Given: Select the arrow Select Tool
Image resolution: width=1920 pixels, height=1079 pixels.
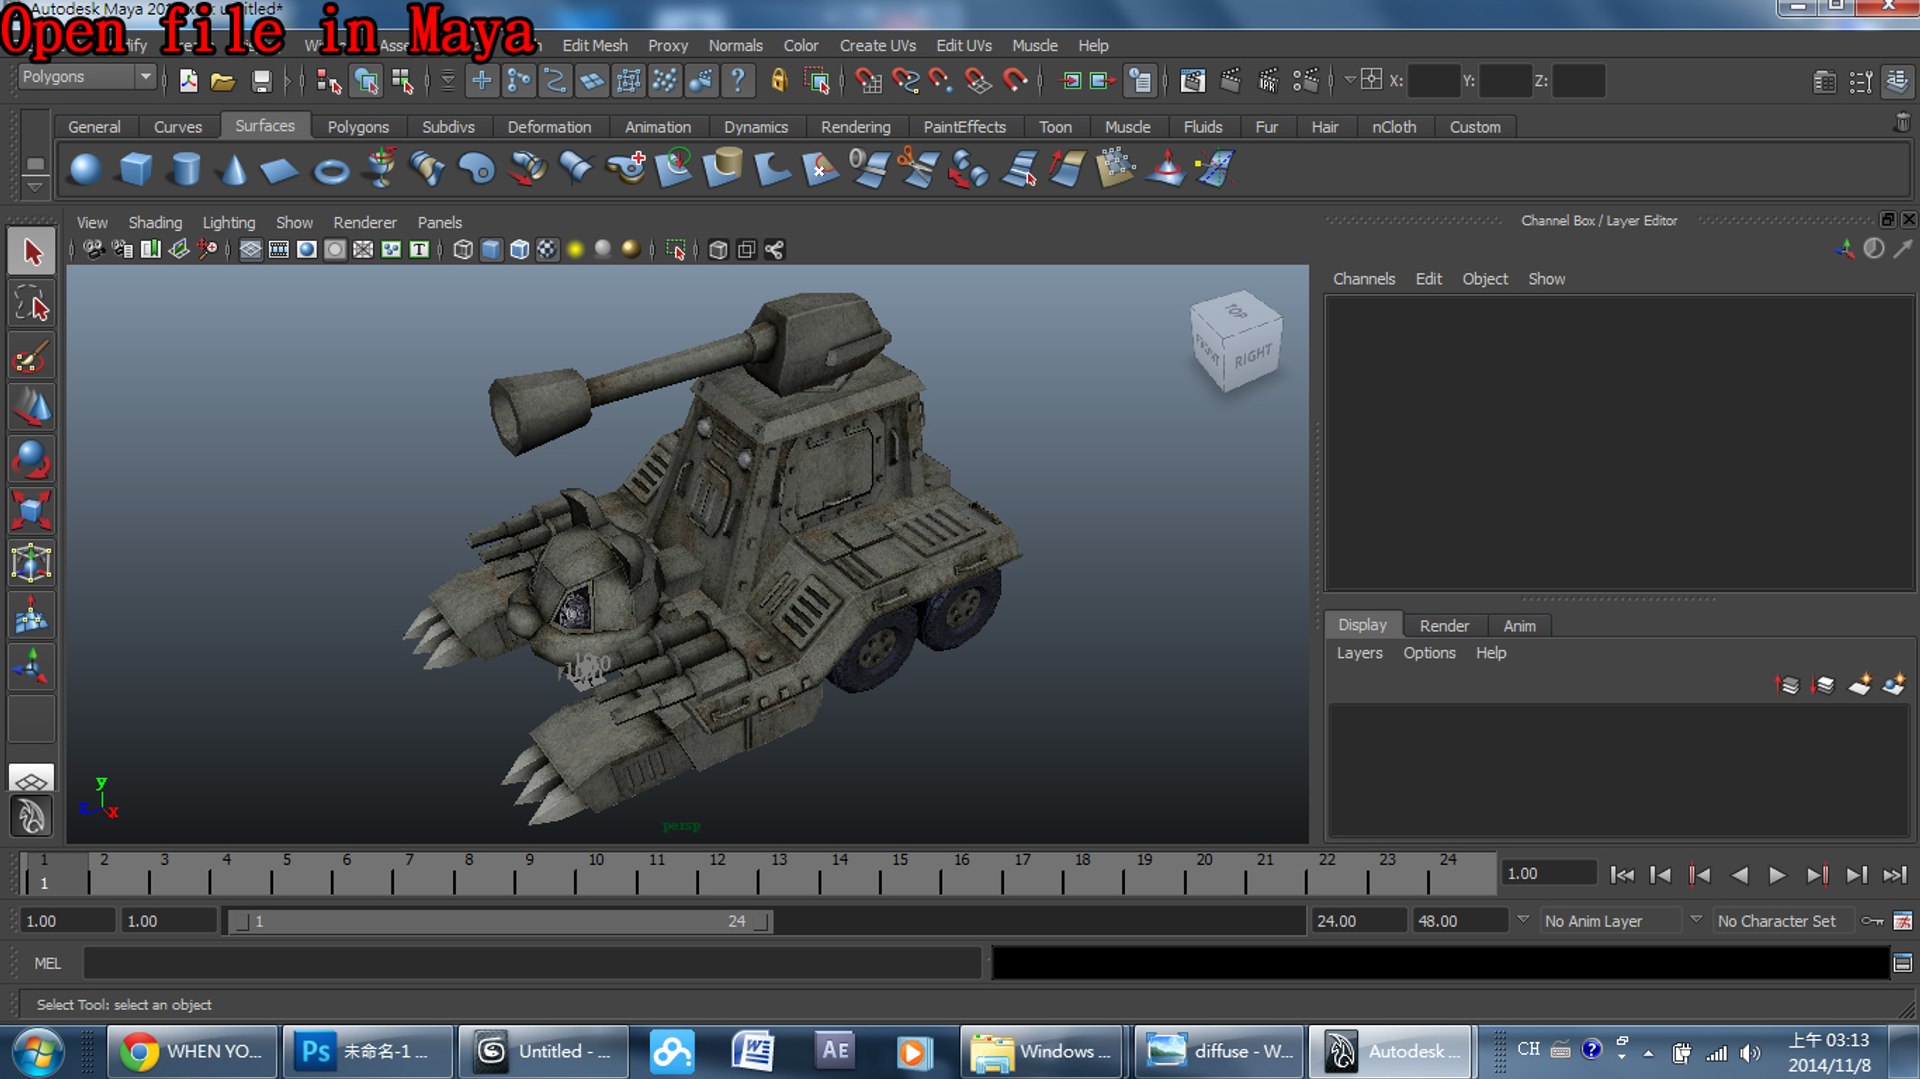Looking at the screenshot, I should pos(32,251).
